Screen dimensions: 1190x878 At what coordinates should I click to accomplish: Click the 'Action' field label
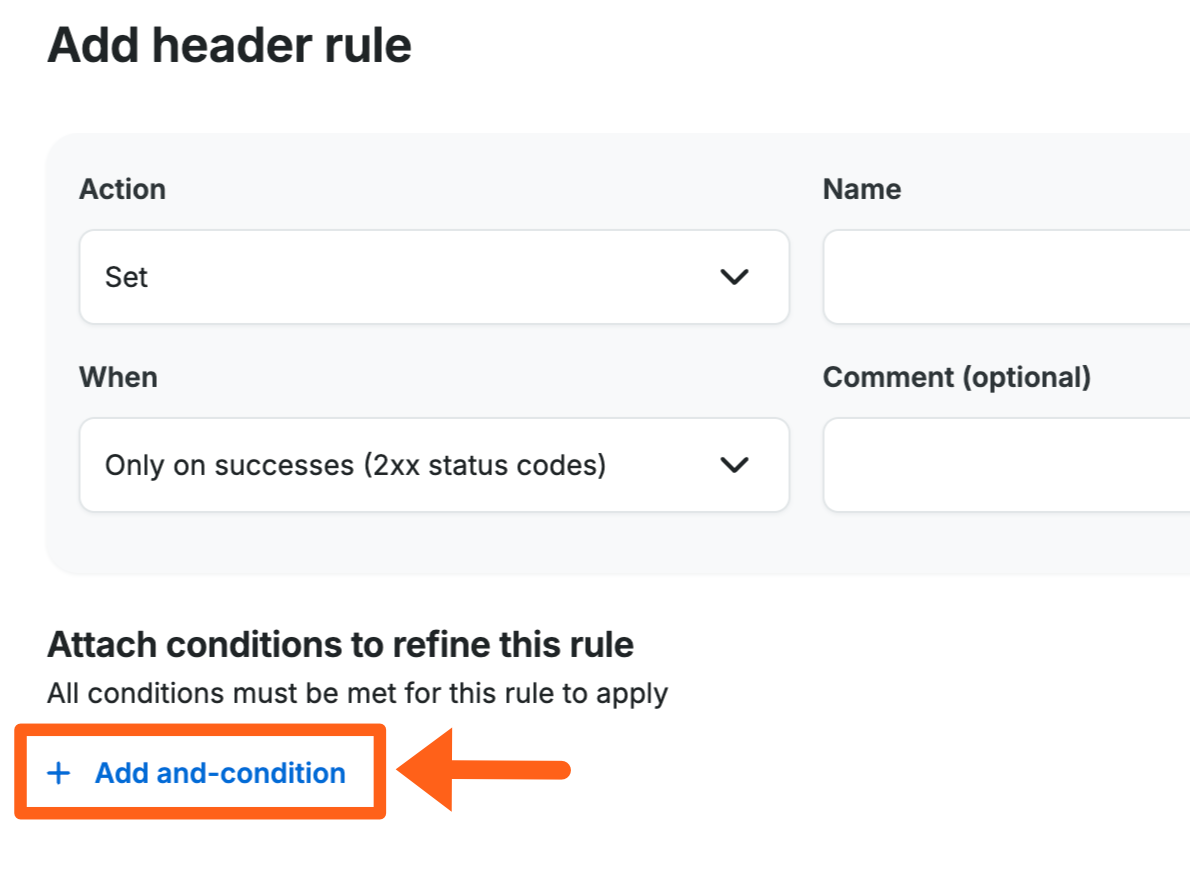tap(122, 189)
